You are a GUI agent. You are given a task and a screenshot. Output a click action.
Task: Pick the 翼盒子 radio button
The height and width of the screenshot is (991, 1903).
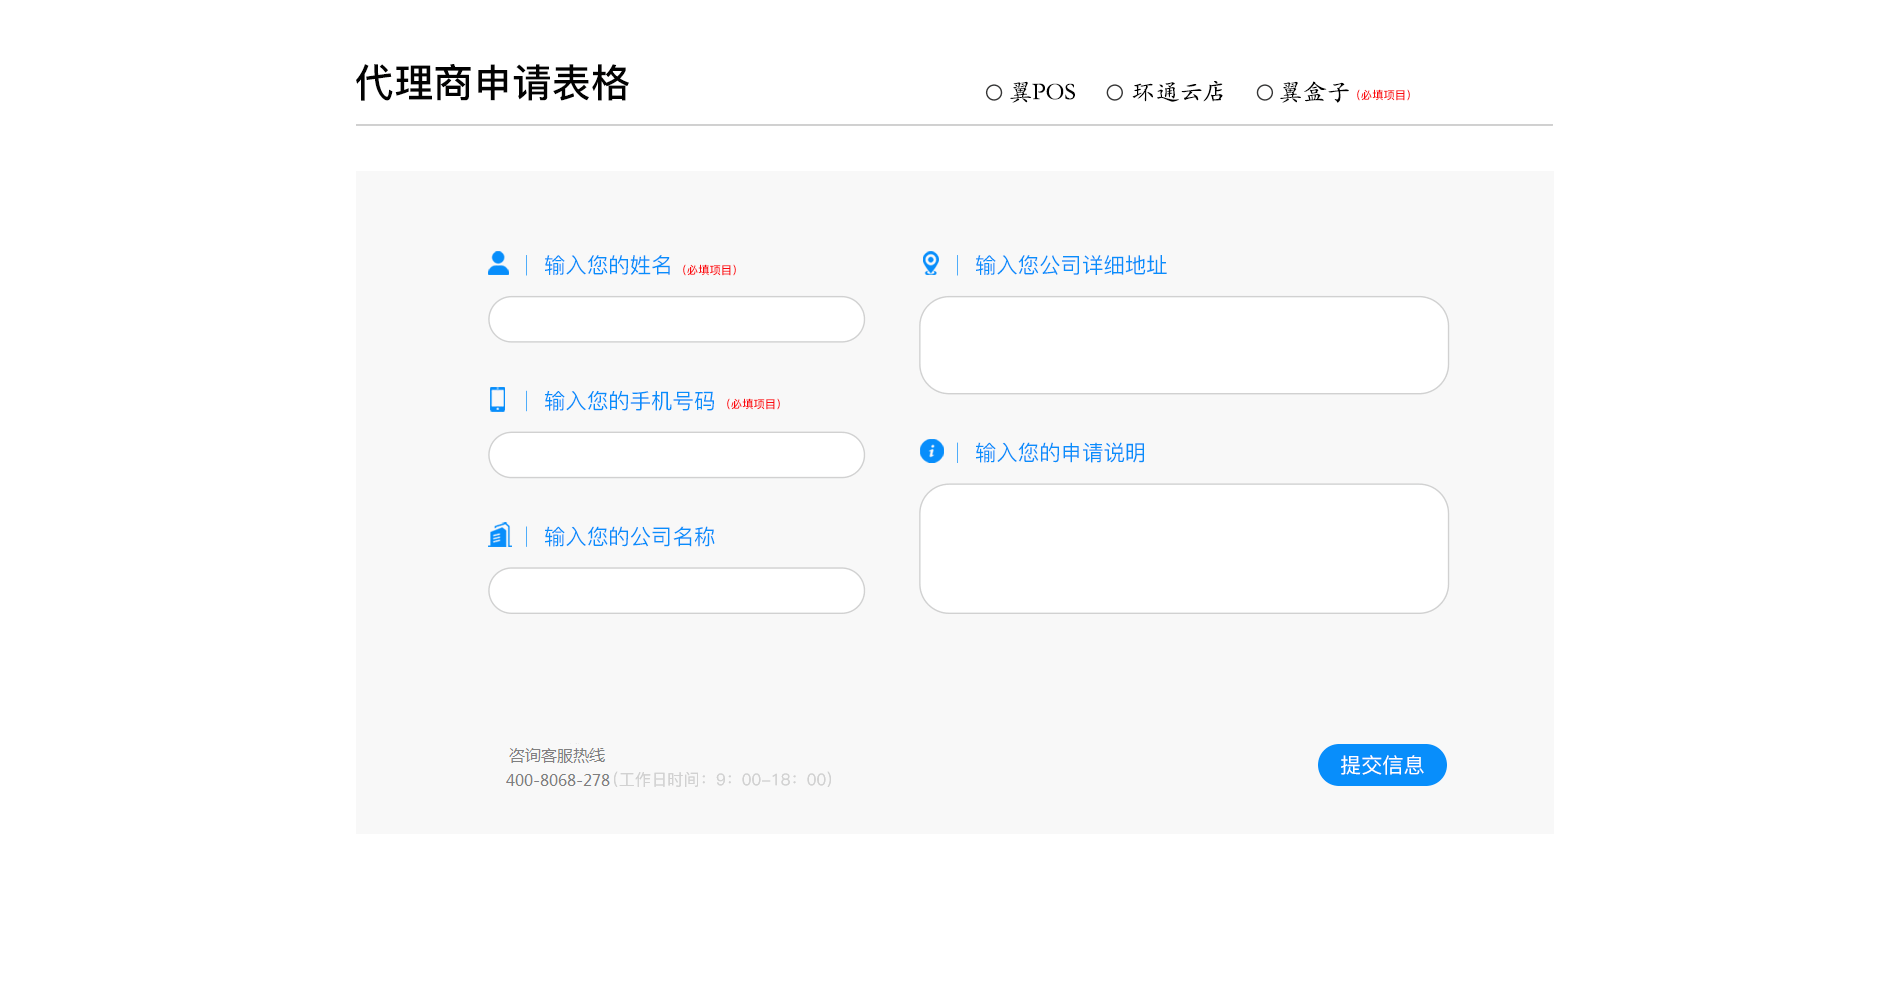(x=1265, y=93)
